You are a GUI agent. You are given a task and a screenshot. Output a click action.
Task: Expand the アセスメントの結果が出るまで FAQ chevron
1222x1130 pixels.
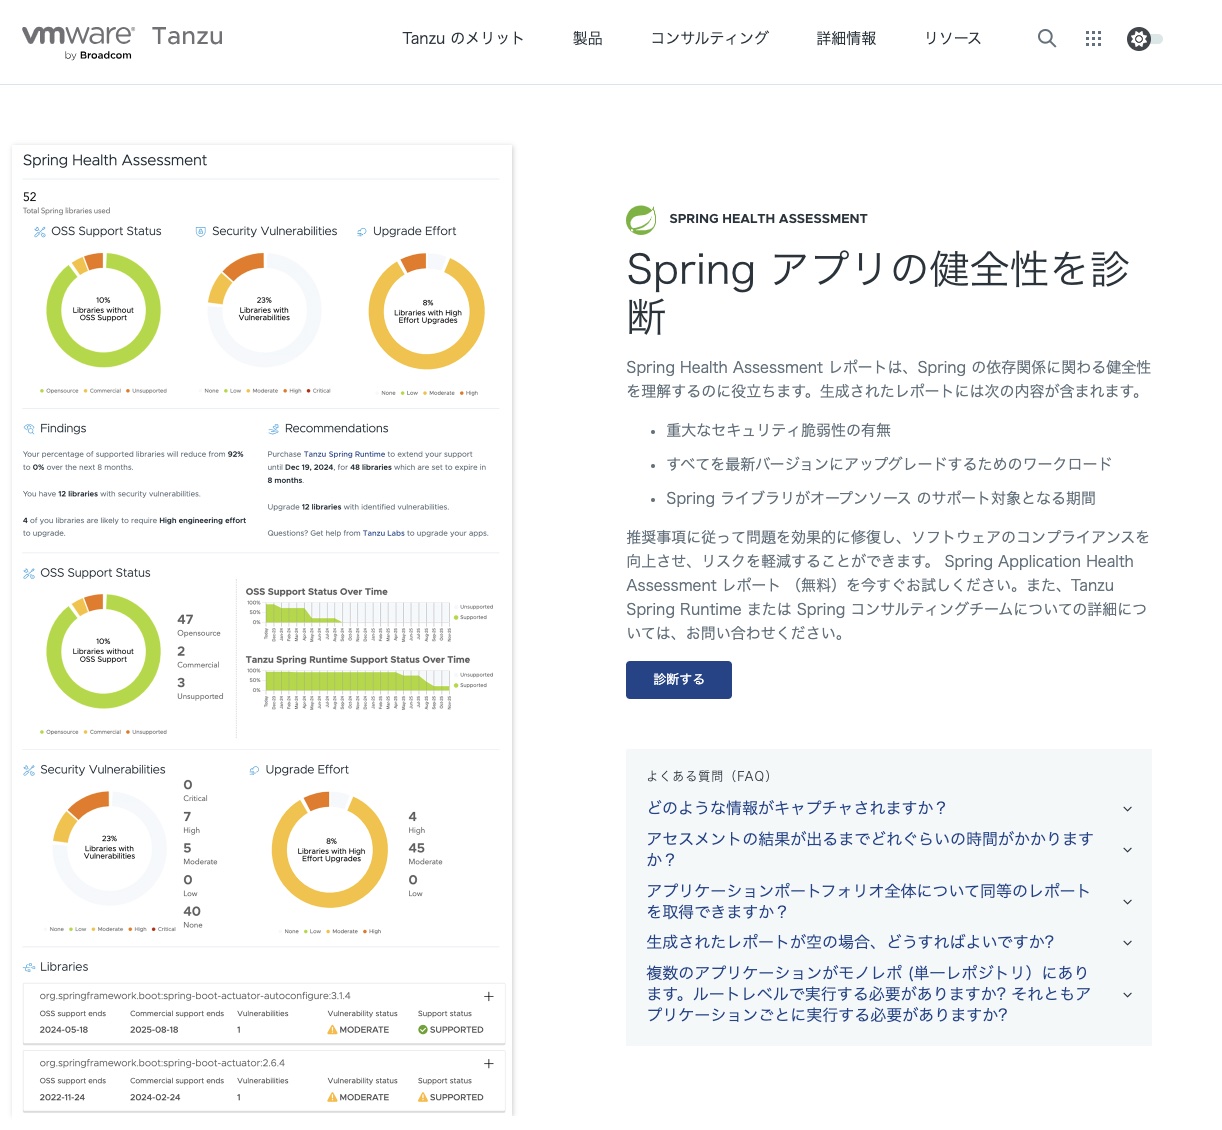pos(1128,850)
